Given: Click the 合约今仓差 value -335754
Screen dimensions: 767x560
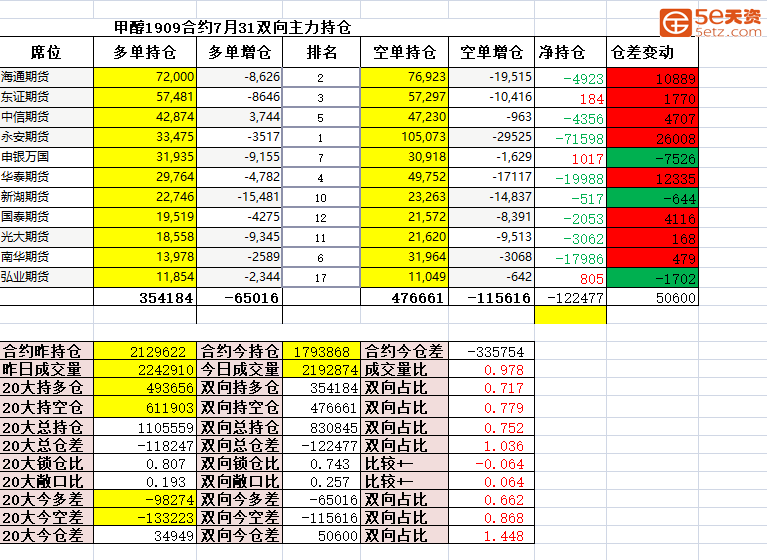Looking at the screenshot, I should tap(492, 351).
